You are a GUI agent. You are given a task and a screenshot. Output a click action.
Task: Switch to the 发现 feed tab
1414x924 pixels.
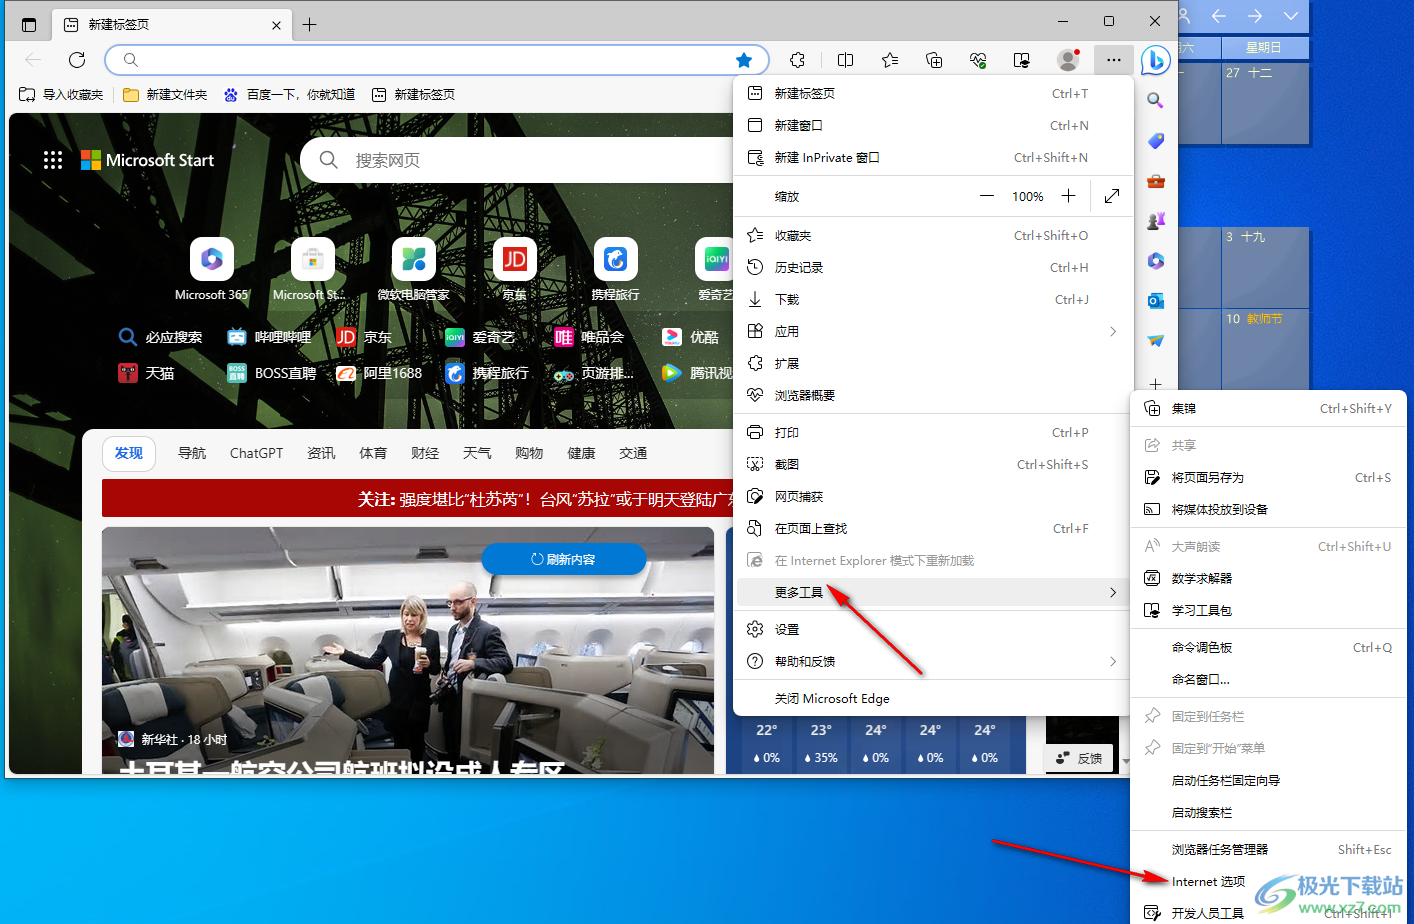(x=129, y=453)
